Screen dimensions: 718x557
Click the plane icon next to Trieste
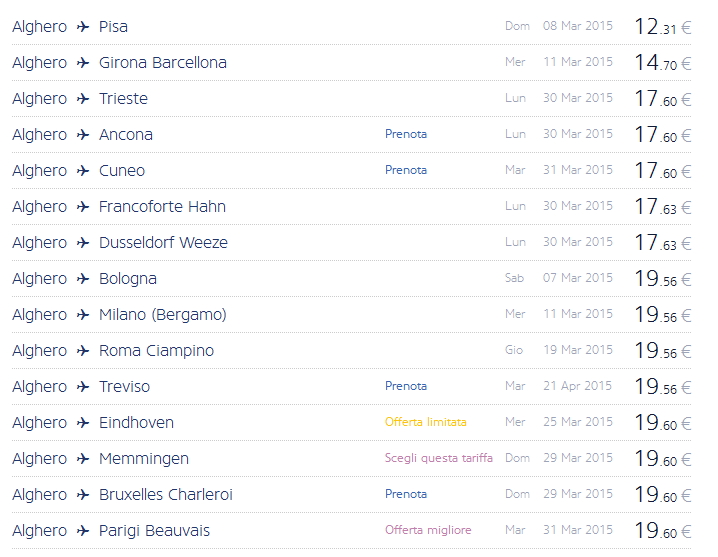83,99
